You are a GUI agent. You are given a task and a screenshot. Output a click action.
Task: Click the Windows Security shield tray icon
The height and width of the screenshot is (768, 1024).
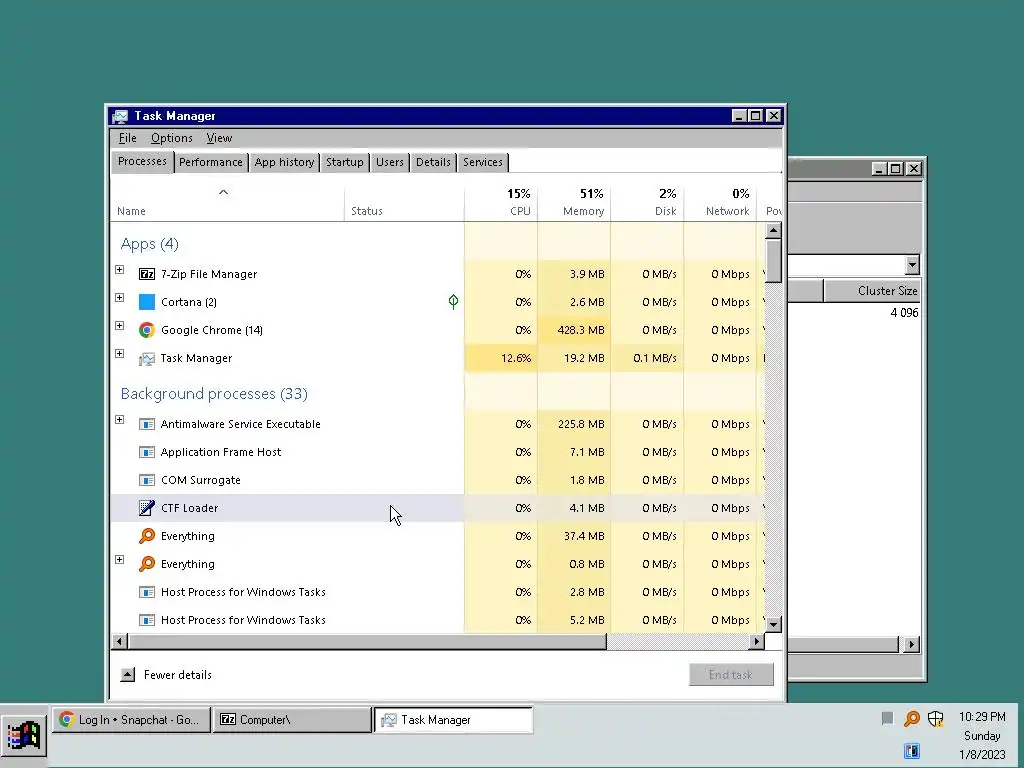point(935,719)
